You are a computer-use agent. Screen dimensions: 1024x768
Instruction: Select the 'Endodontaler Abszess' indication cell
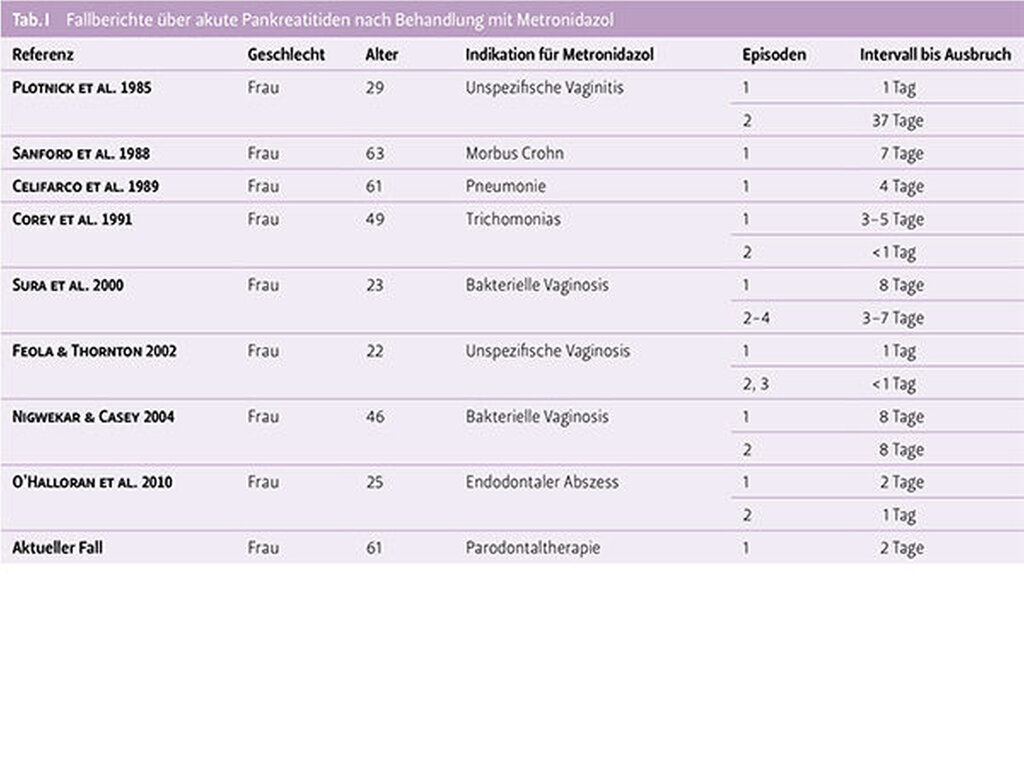542,483
